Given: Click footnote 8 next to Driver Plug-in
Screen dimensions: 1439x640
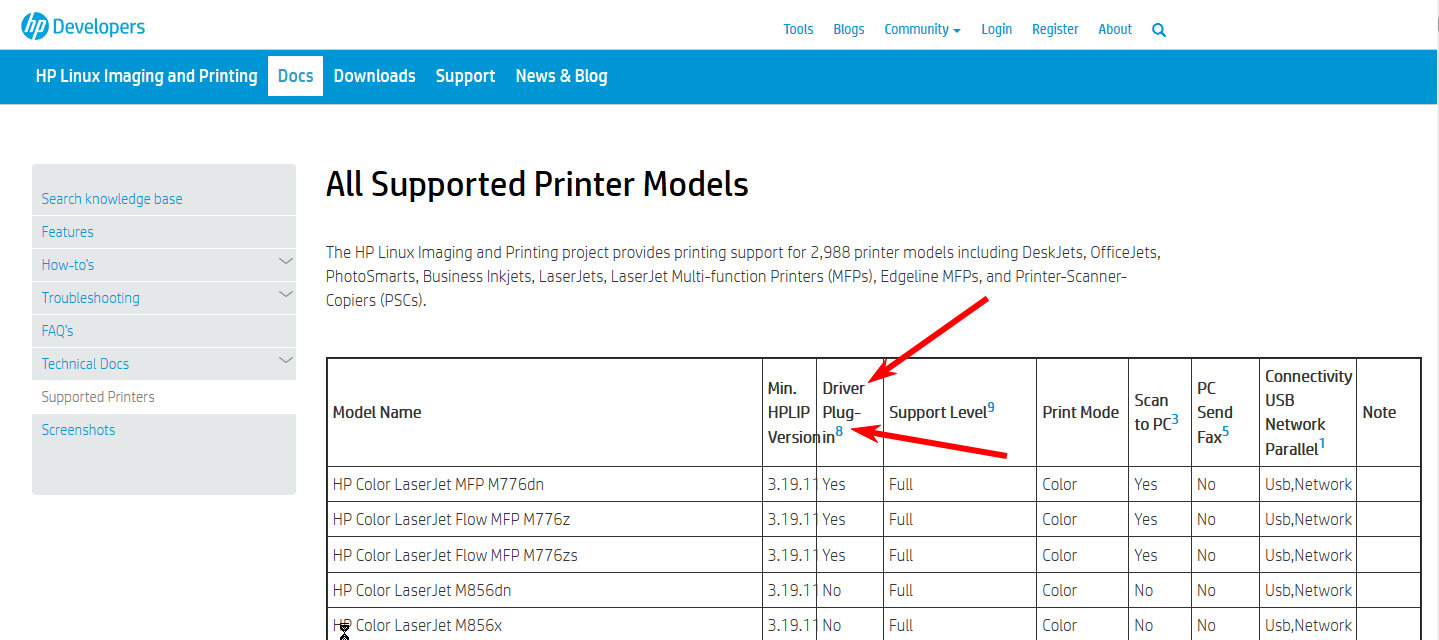Looking at the screenshot, I should click(x=840, y=431).
